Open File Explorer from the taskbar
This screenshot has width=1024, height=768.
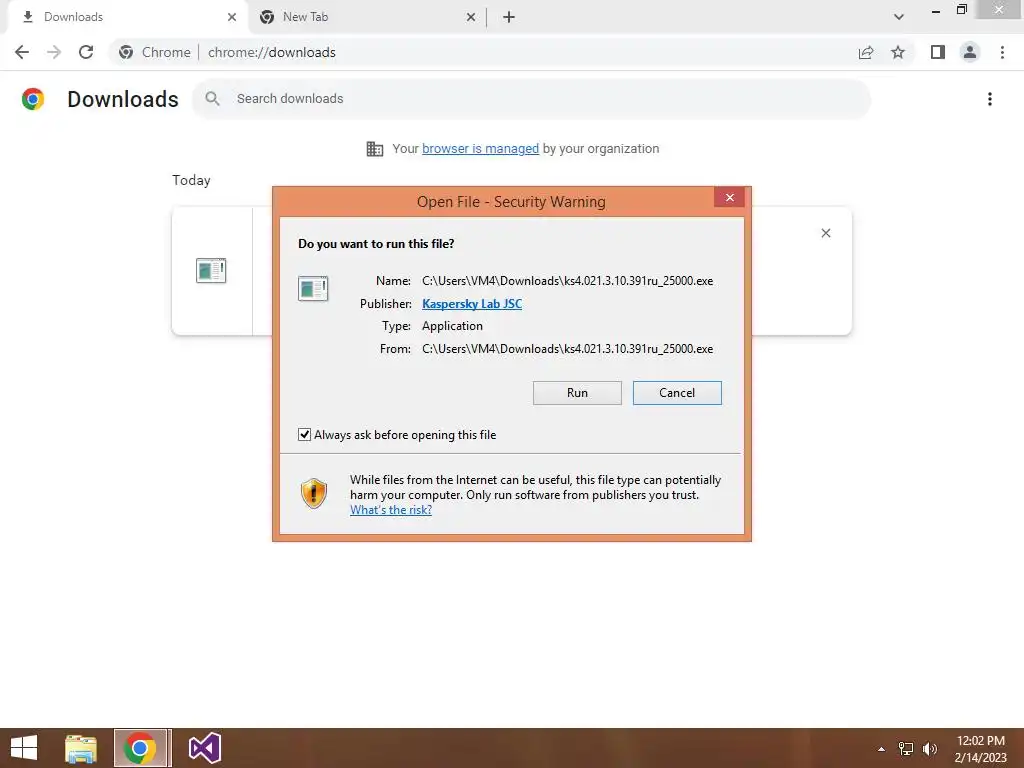[x=81, y=748]
